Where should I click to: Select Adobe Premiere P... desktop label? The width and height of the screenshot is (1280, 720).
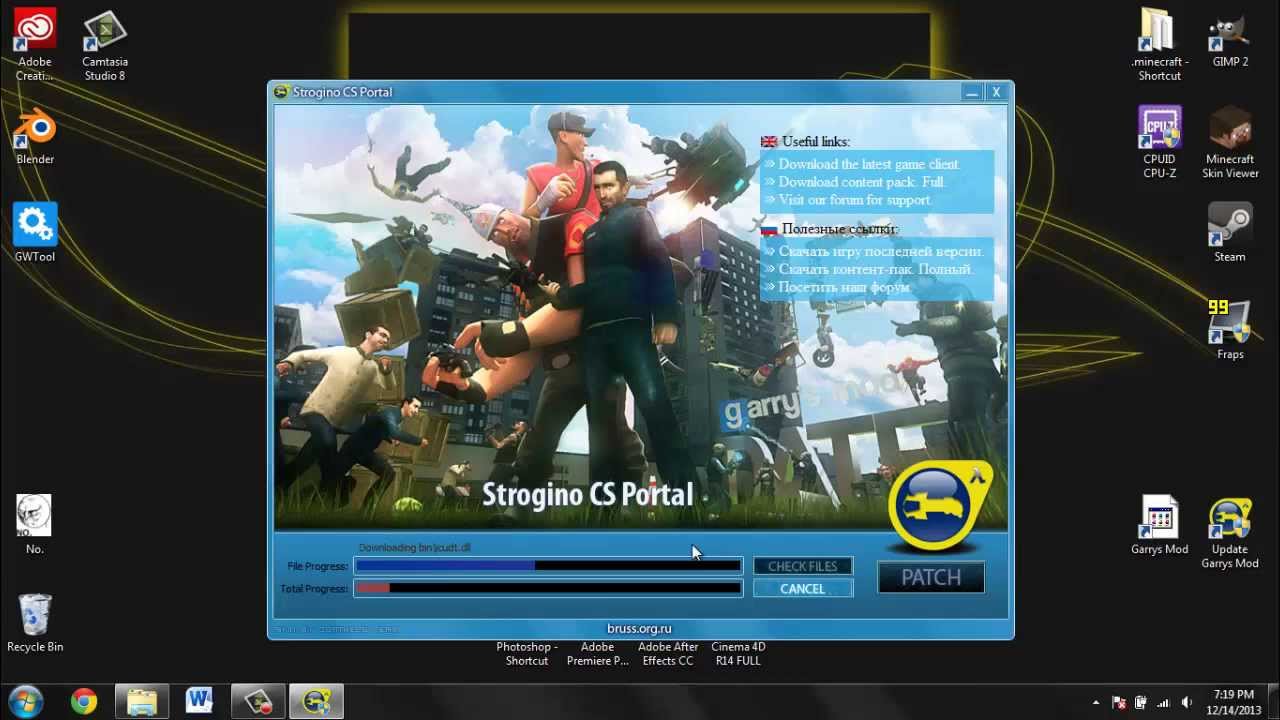pos(597,654)
